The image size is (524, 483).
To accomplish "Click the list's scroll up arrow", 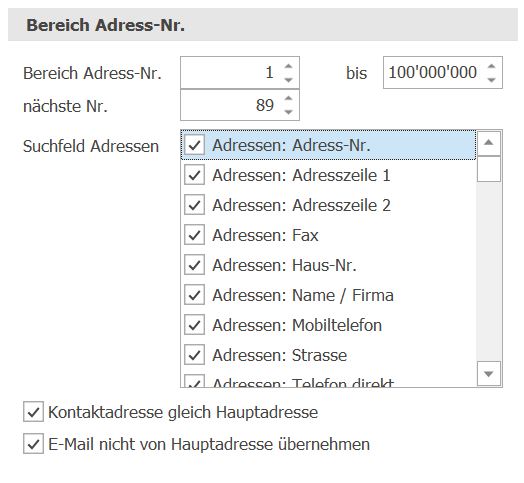I will click(x=489, y=143).
